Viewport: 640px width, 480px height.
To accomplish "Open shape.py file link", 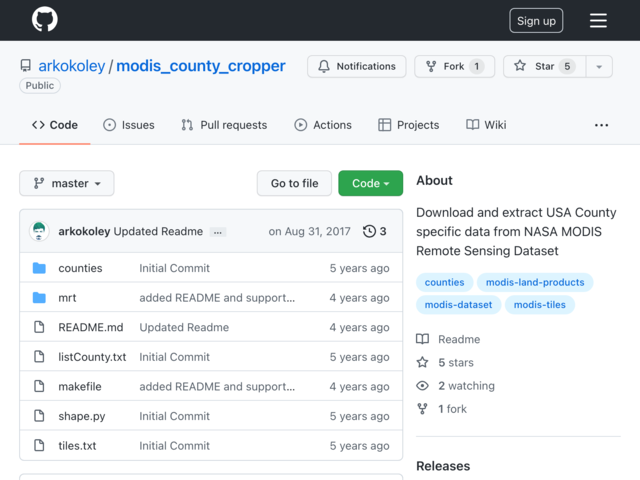I will pyautogui.click(x=82, y=416).
